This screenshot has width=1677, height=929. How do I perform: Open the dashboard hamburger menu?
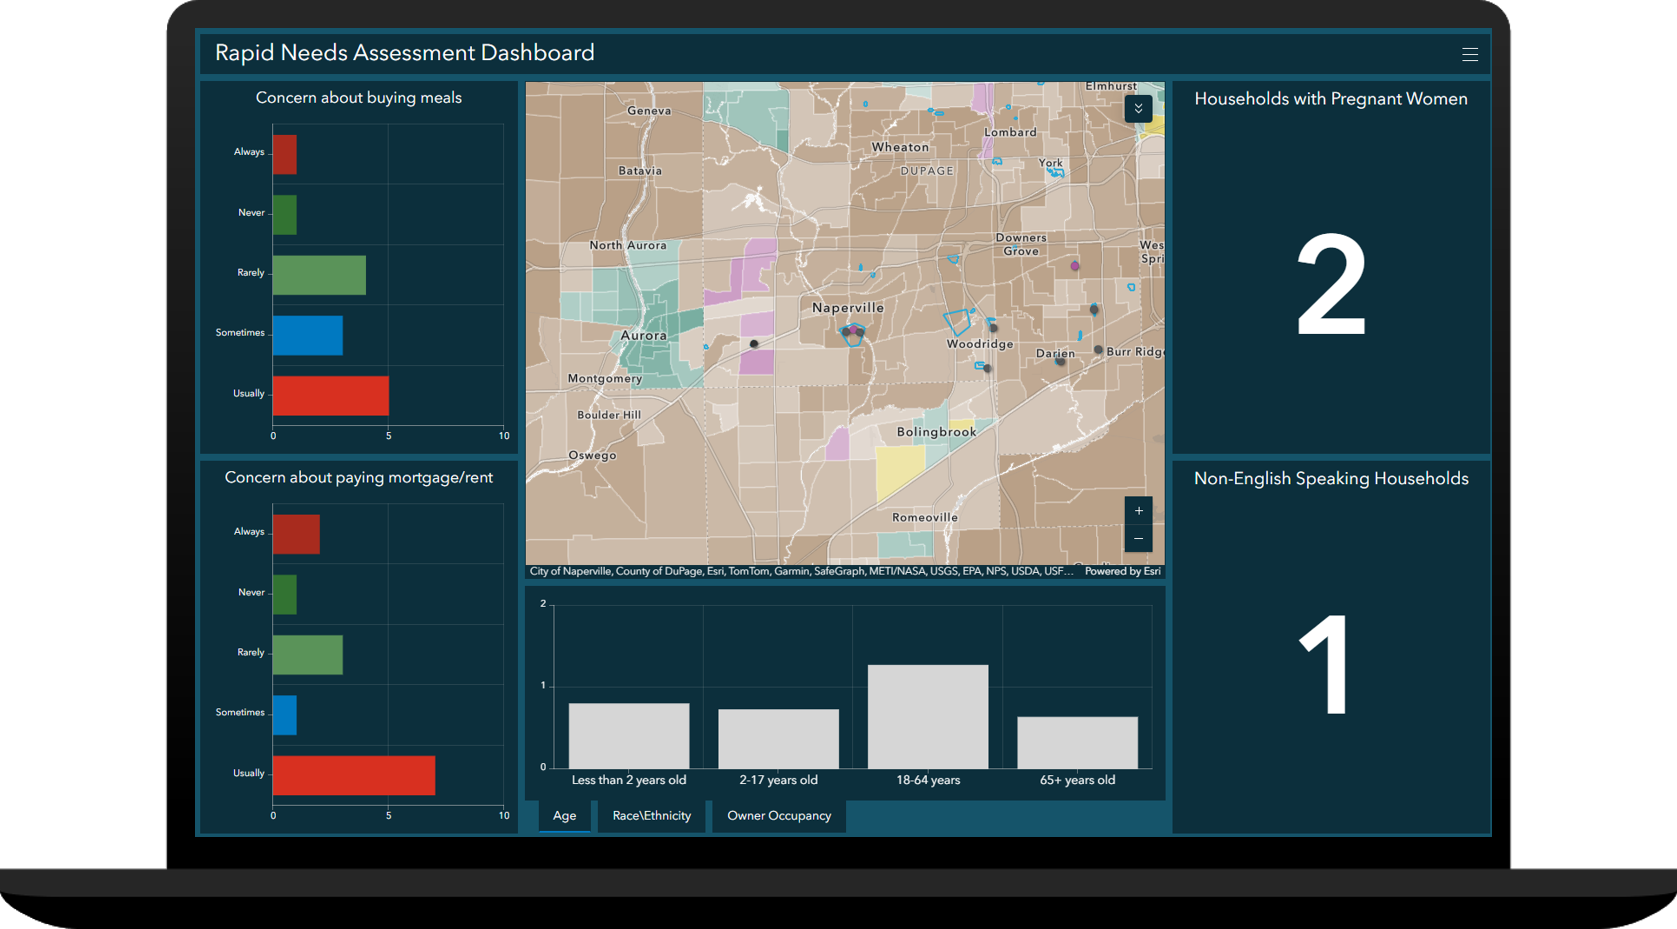pyautogui.click(x=1470, y=53)
